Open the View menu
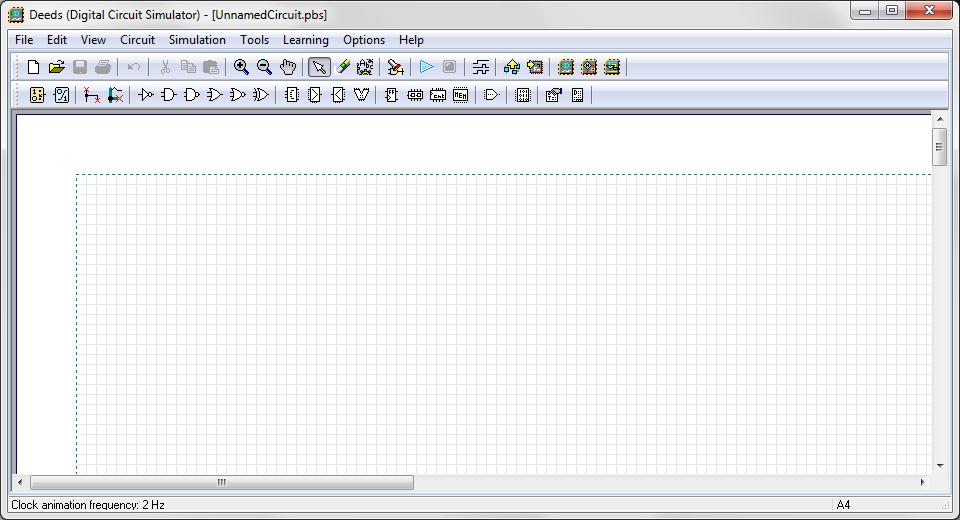 click(93, 40)
